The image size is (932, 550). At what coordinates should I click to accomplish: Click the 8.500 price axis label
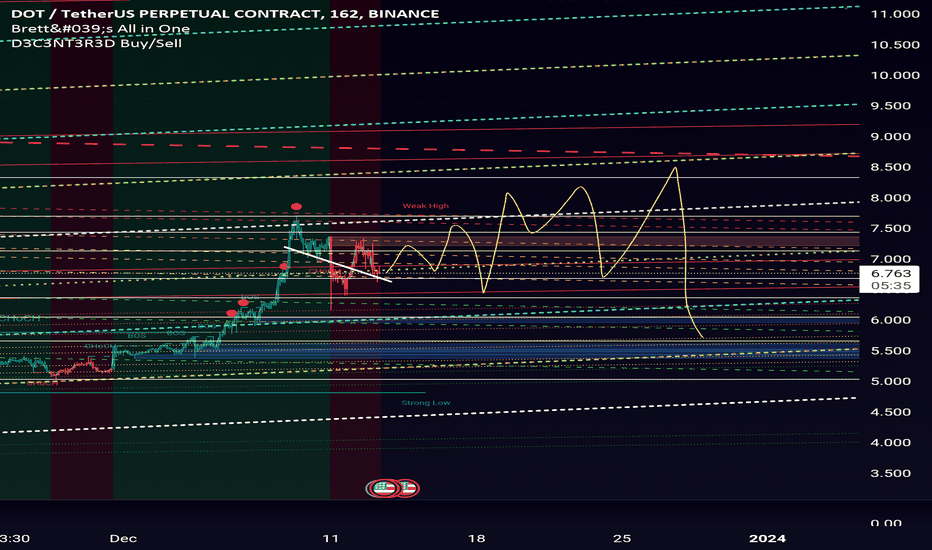890,167
